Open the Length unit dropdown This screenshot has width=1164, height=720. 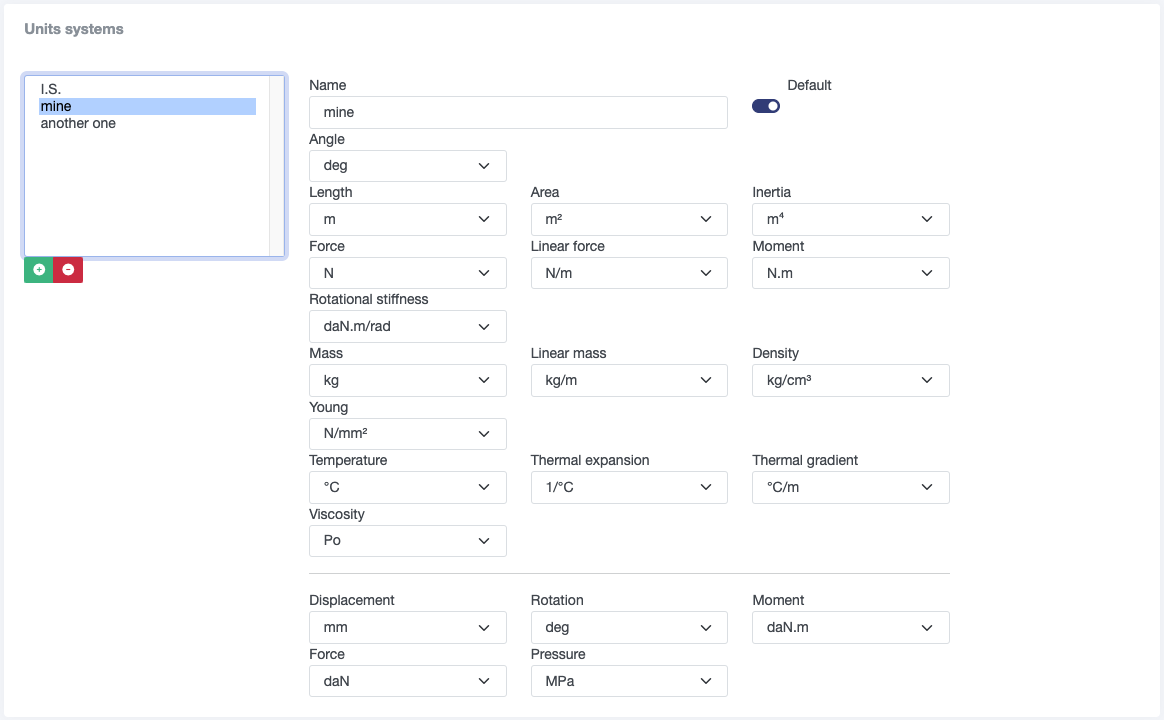[x=407, y=219]
